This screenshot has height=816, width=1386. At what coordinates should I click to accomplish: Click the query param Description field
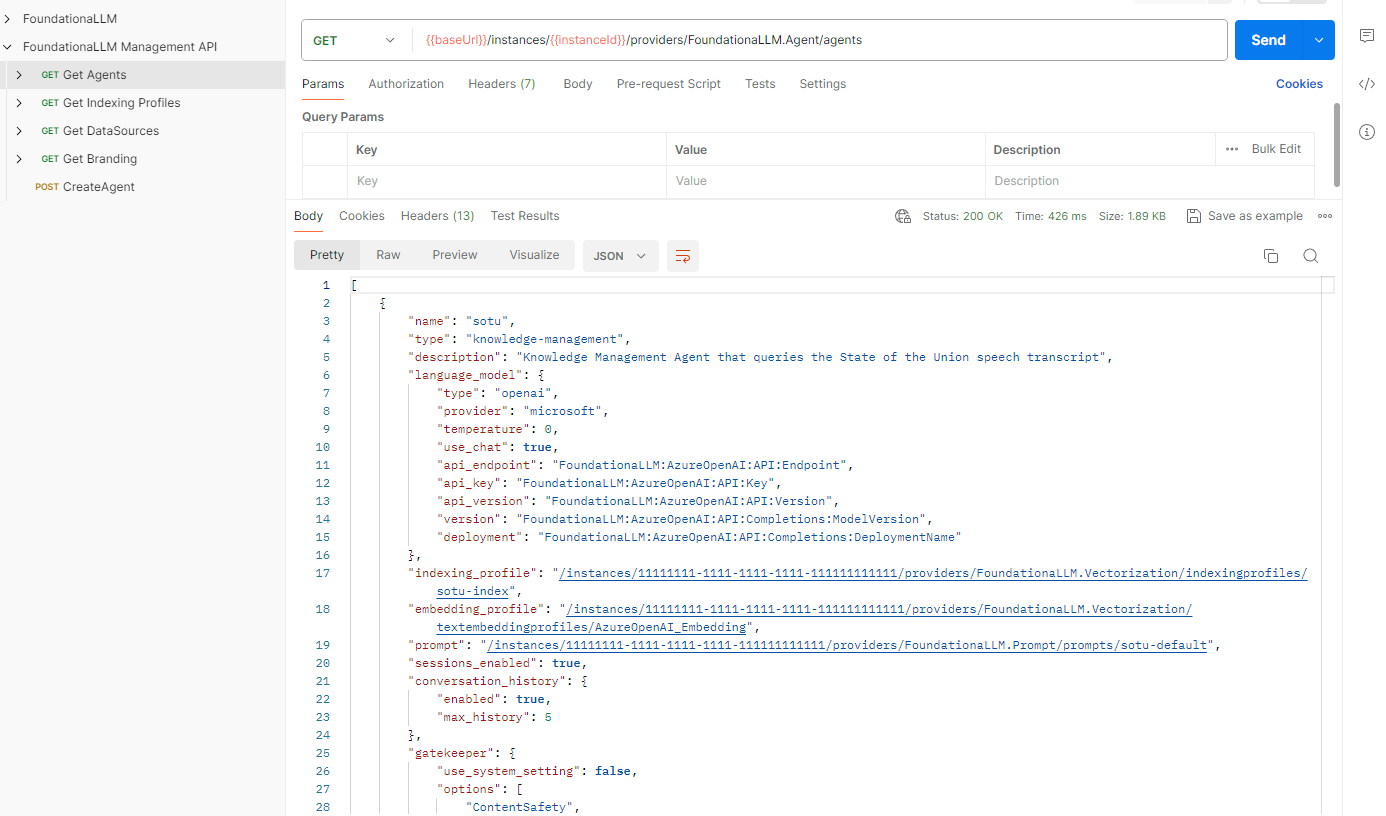1149,181
